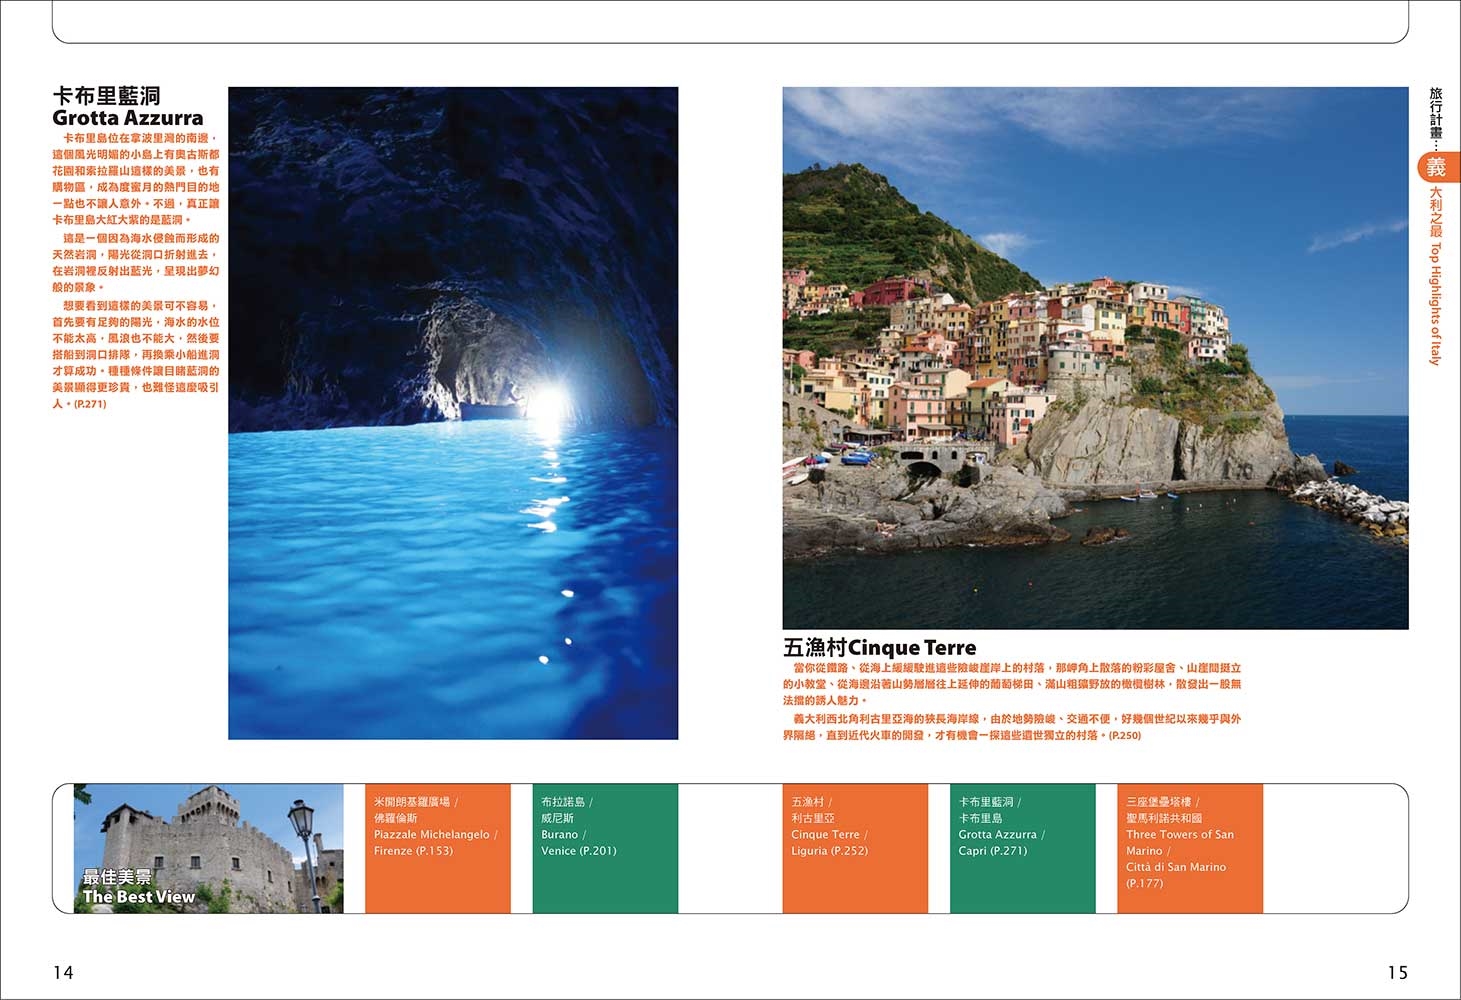
Task: Select the orange Piazzale Michelangelo Firenze box
Action: click(437, 848)
